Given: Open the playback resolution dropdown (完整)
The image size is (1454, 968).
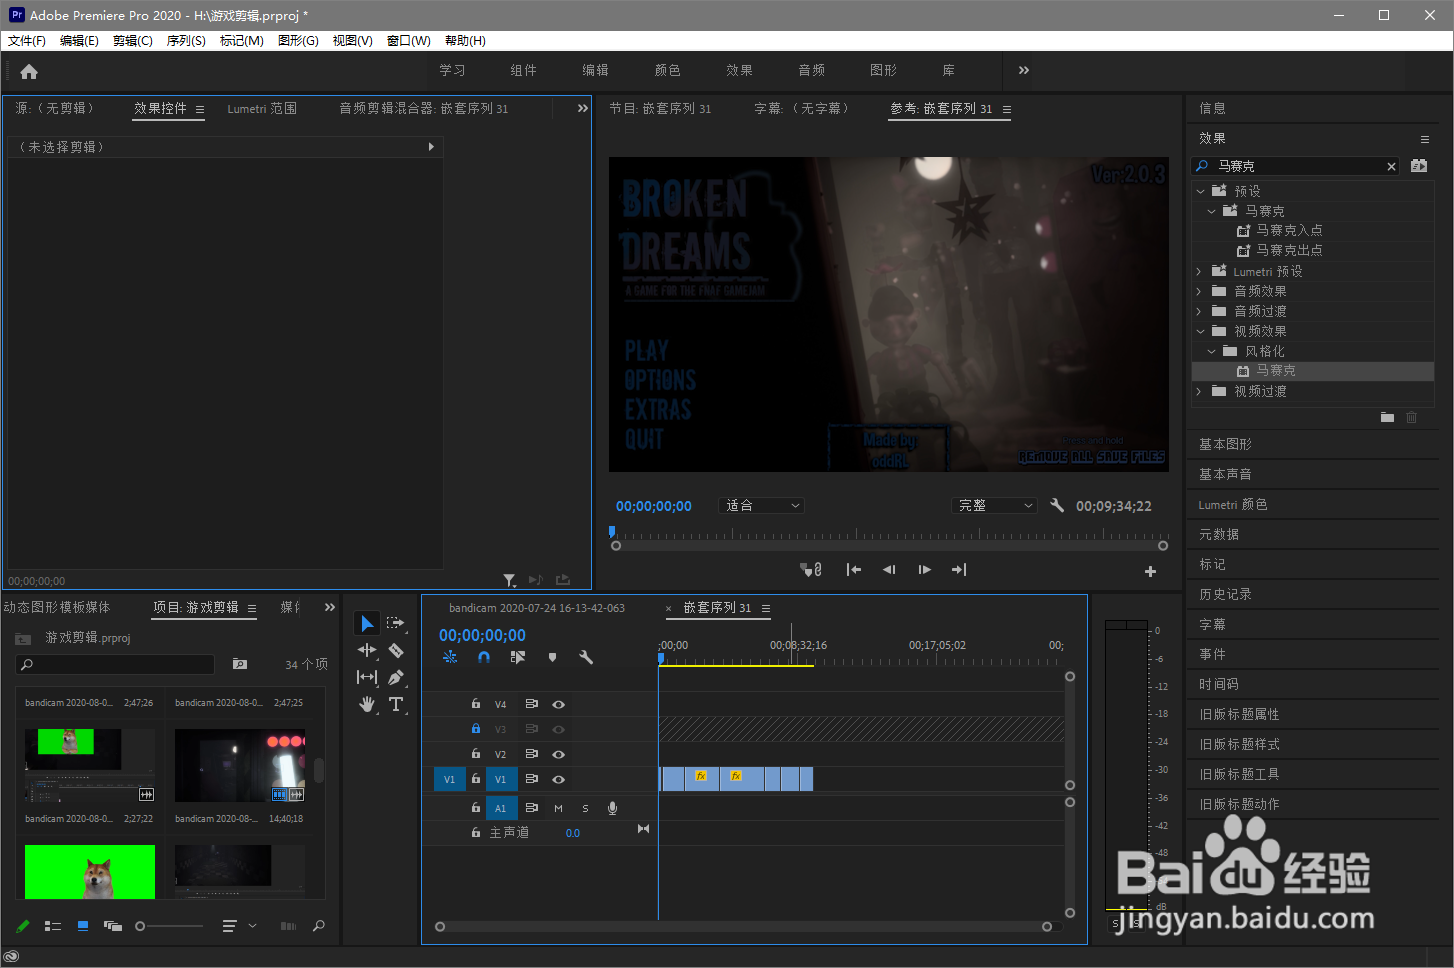Looking at the screenshot, I should point(995,506).
